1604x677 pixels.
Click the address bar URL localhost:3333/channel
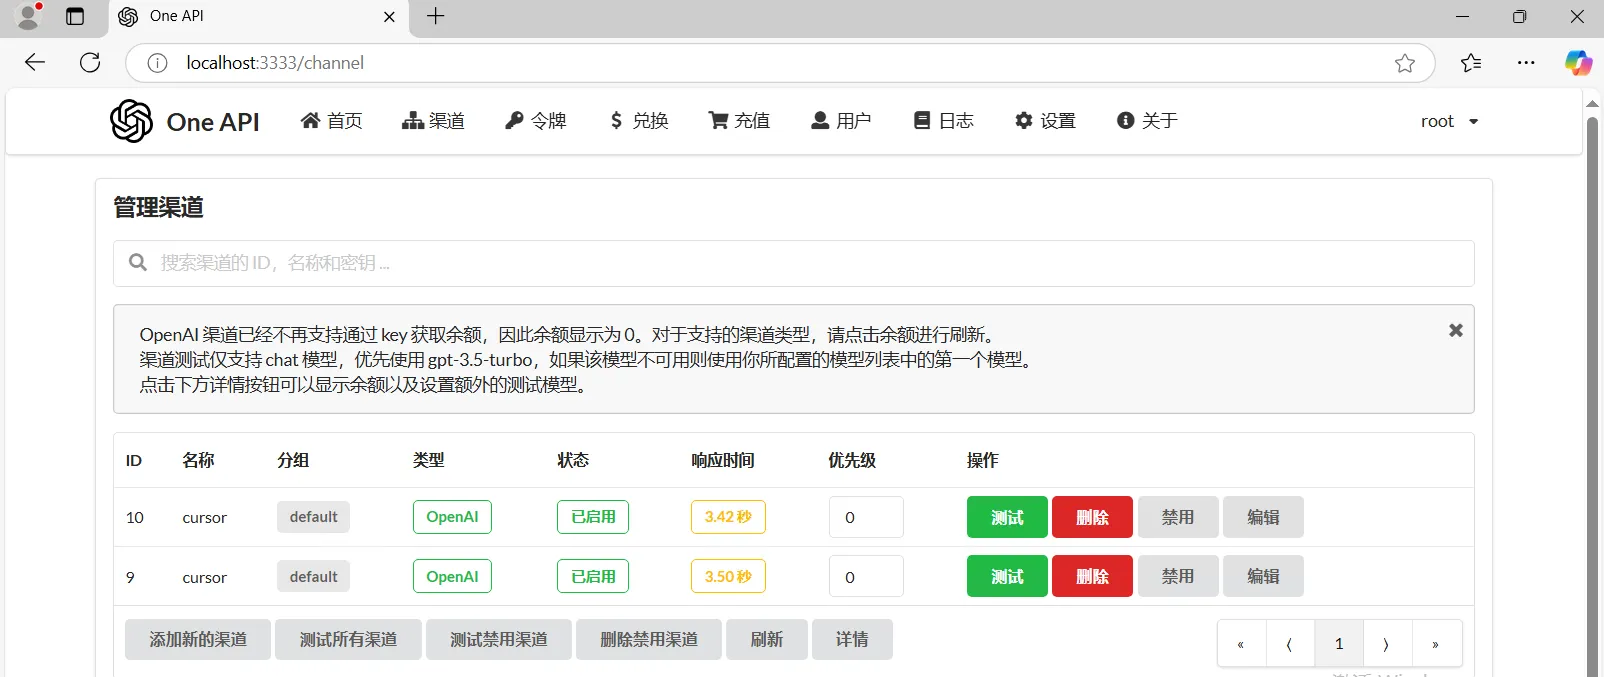pos(275,63)
